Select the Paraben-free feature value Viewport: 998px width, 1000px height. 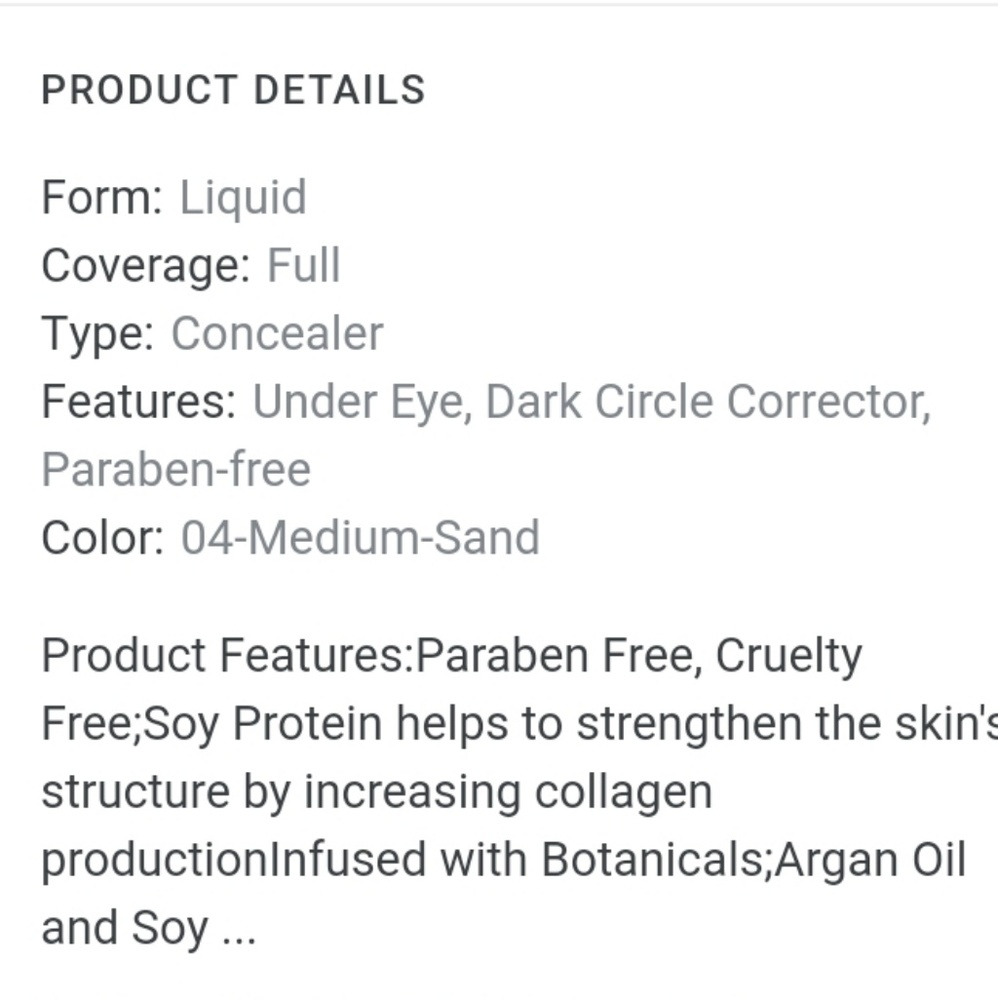[x=176, y=470]
